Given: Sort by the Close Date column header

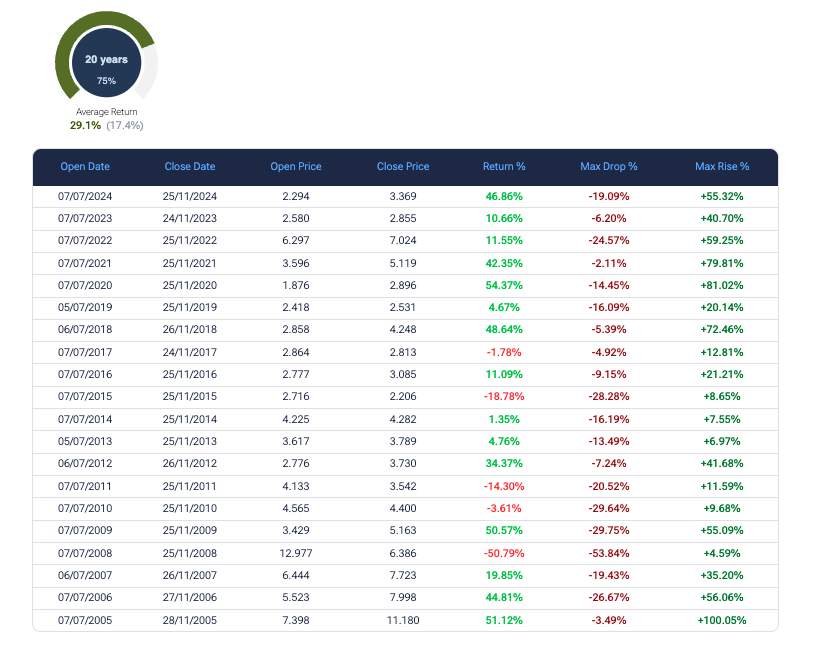Looking at the screenshot, I should tap(190, 166).
